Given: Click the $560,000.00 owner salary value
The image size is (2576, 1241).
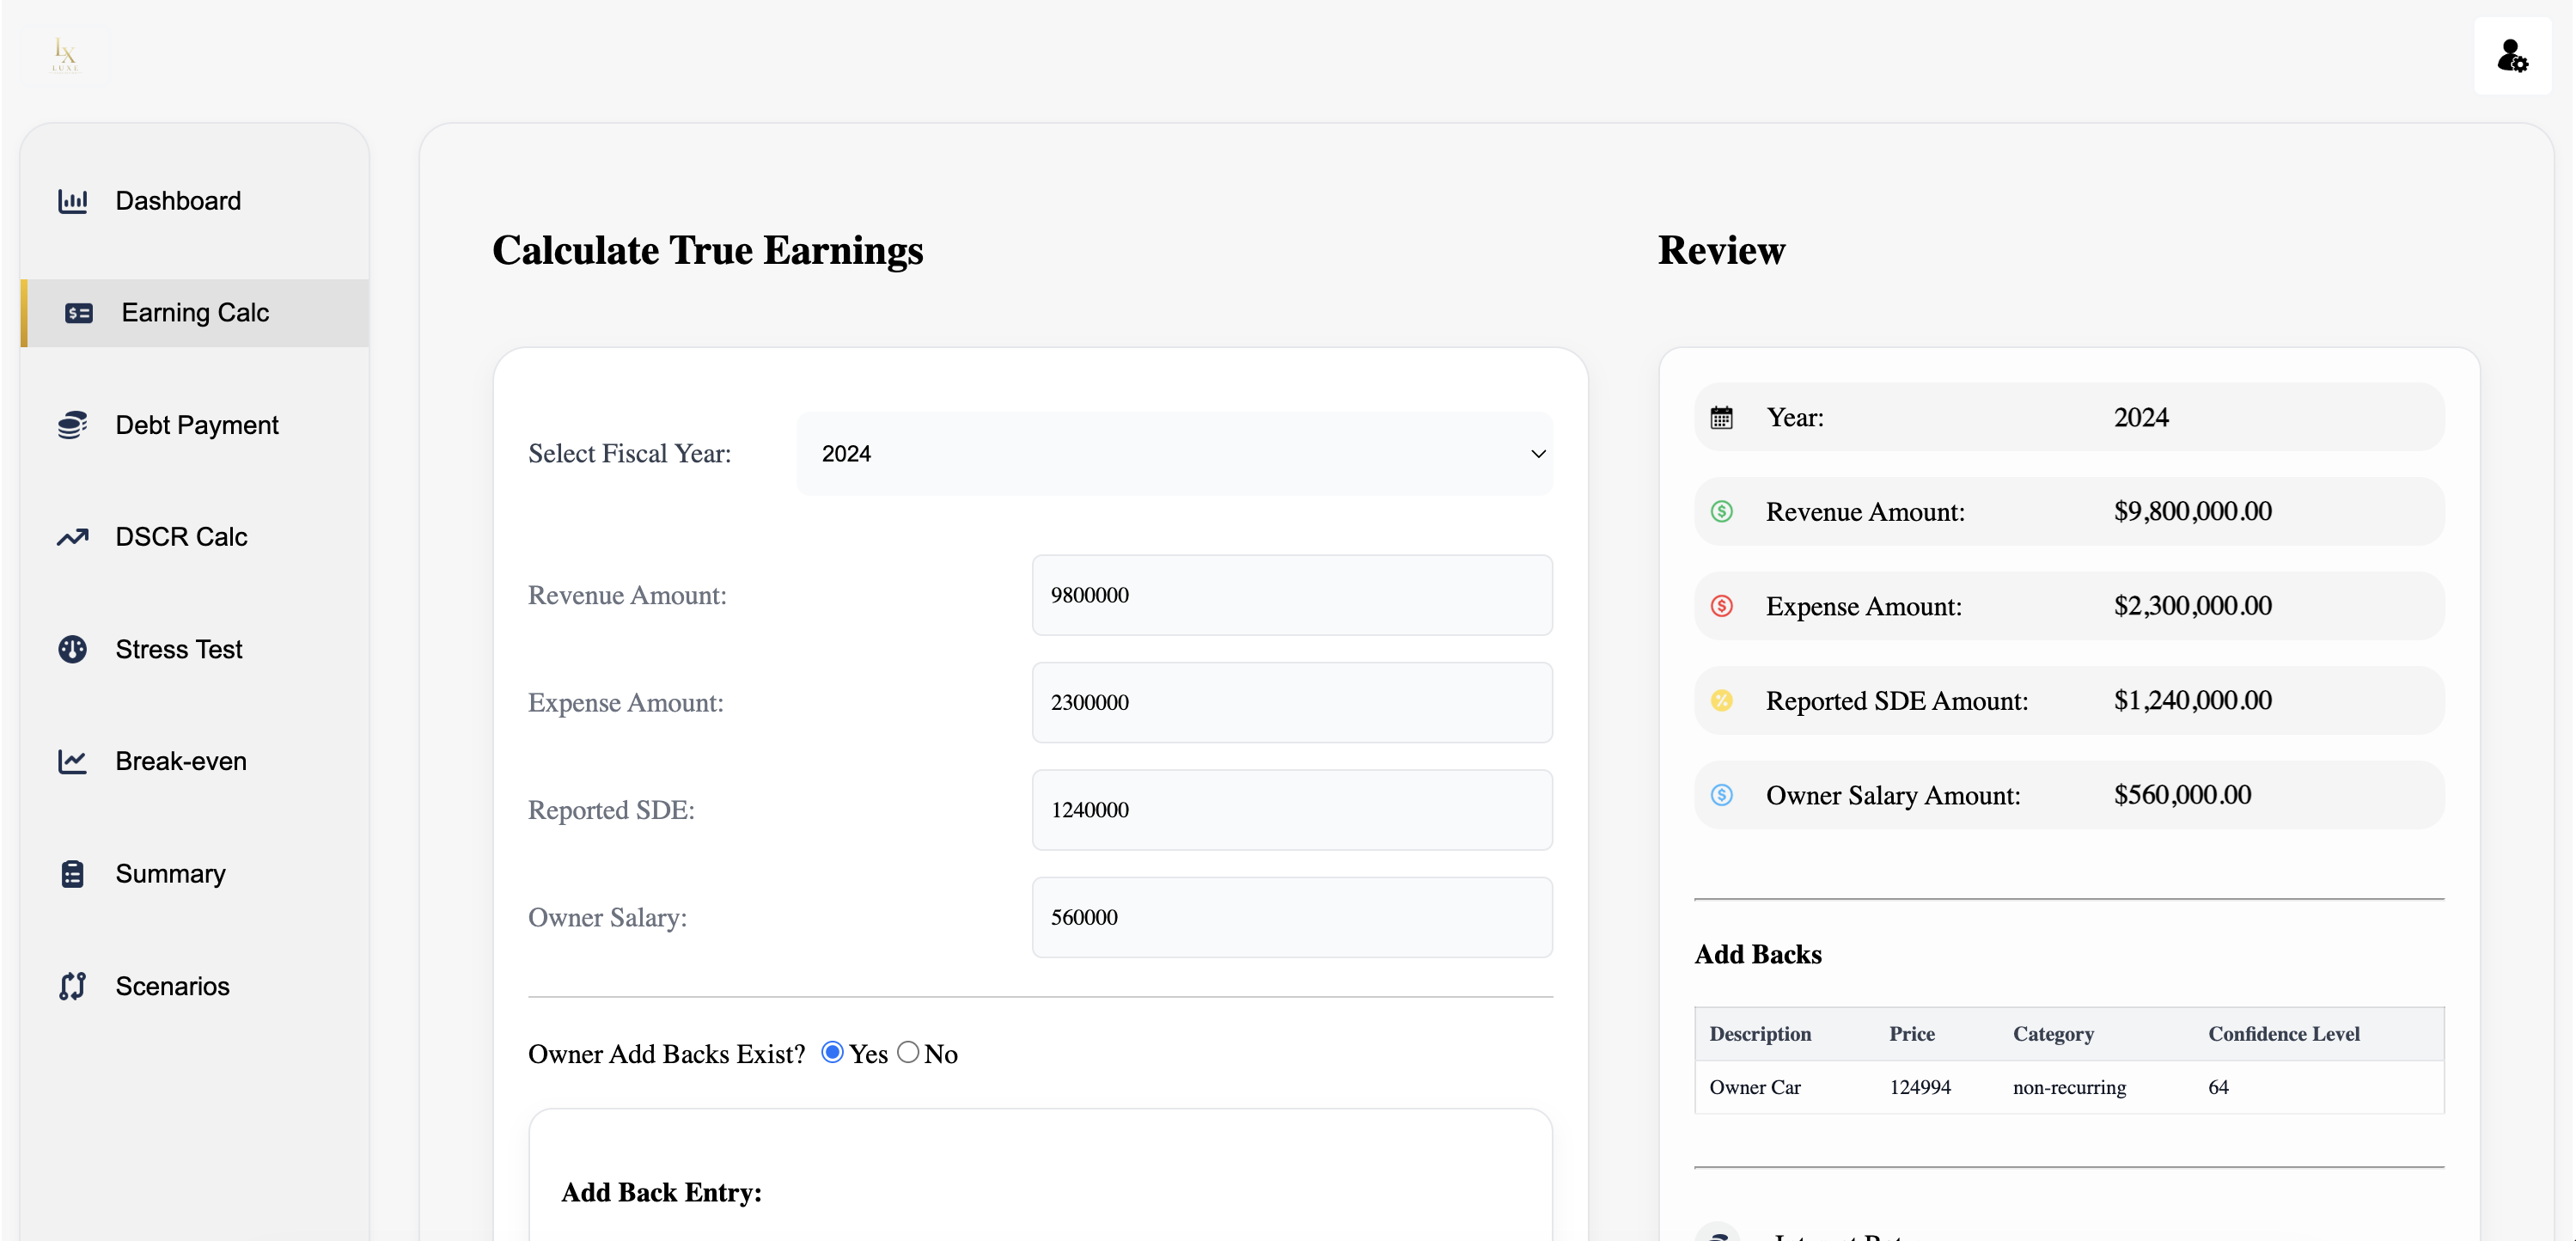Looking at the screenshot, I should [2182, 795].
